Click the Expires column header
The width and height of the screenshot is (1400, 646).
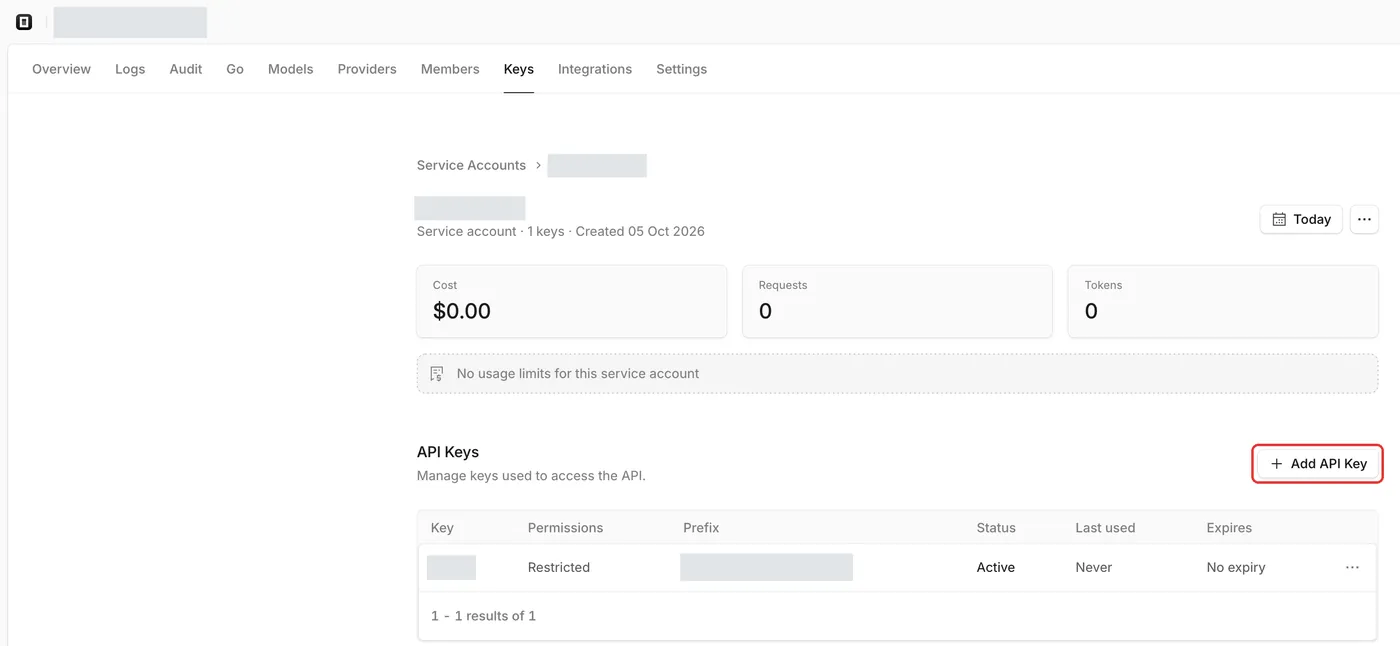click(1229, 527)
